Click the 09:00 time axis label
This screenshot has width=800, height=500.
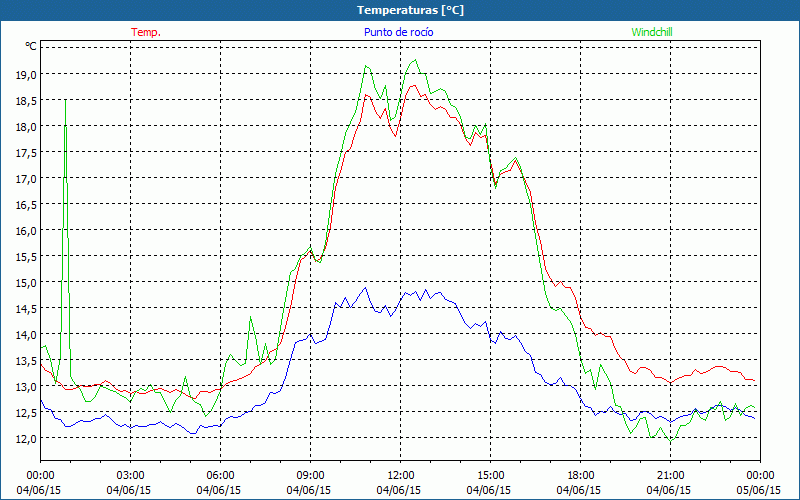310,476
